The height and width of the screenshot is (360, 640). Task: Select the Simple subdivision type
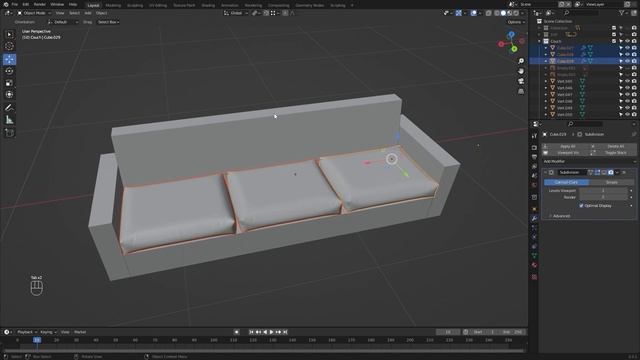click(611, 182)
